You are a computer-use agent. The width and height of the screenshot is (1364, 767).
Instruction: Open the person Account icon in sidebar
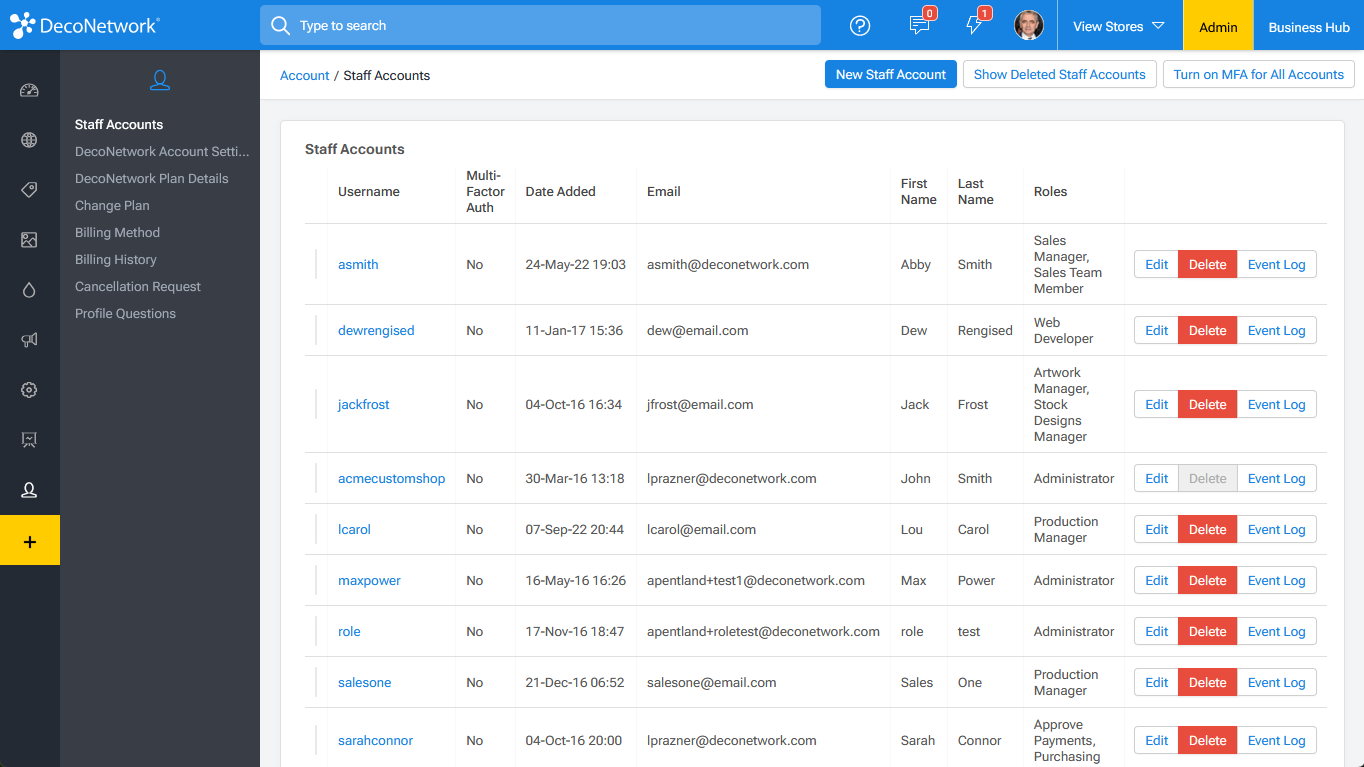(30, 489)
